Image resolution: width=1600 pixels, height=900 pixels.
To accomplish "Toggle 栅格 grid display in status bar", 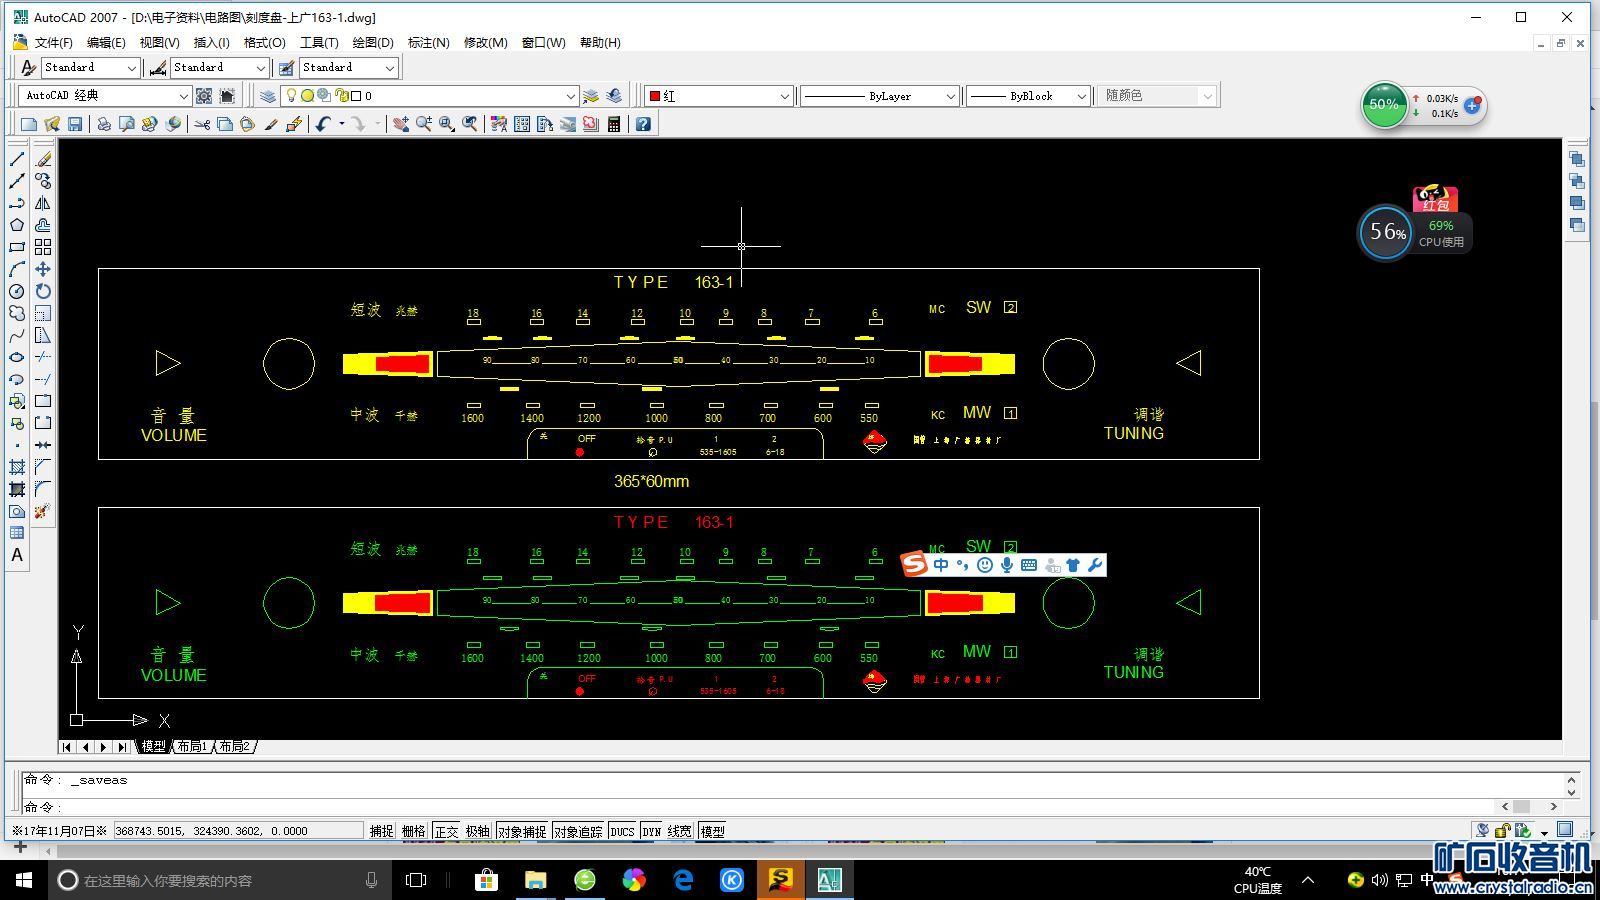I will coord(413,831).
